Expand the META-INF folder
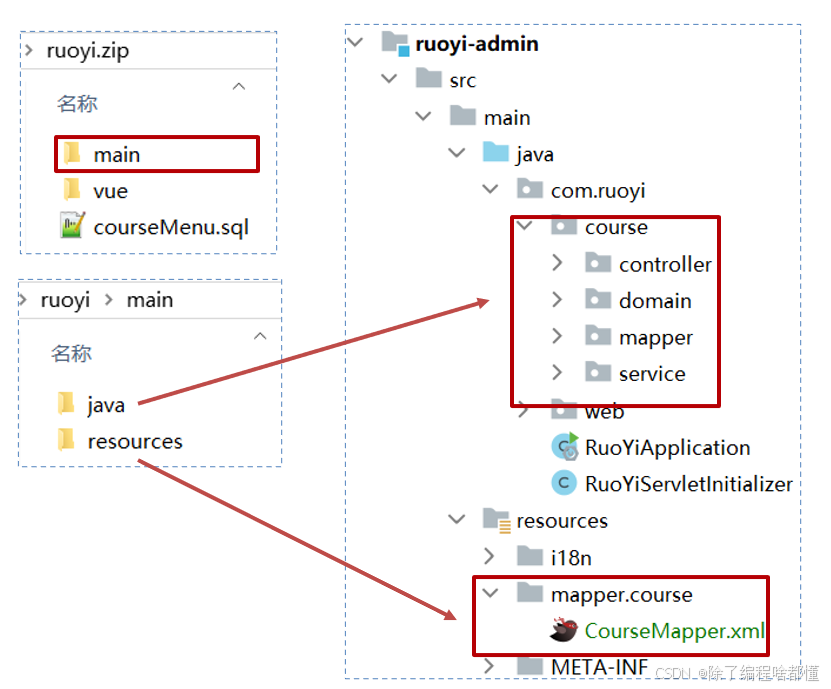This screenshot has width=831, height=689. (489, 666)
